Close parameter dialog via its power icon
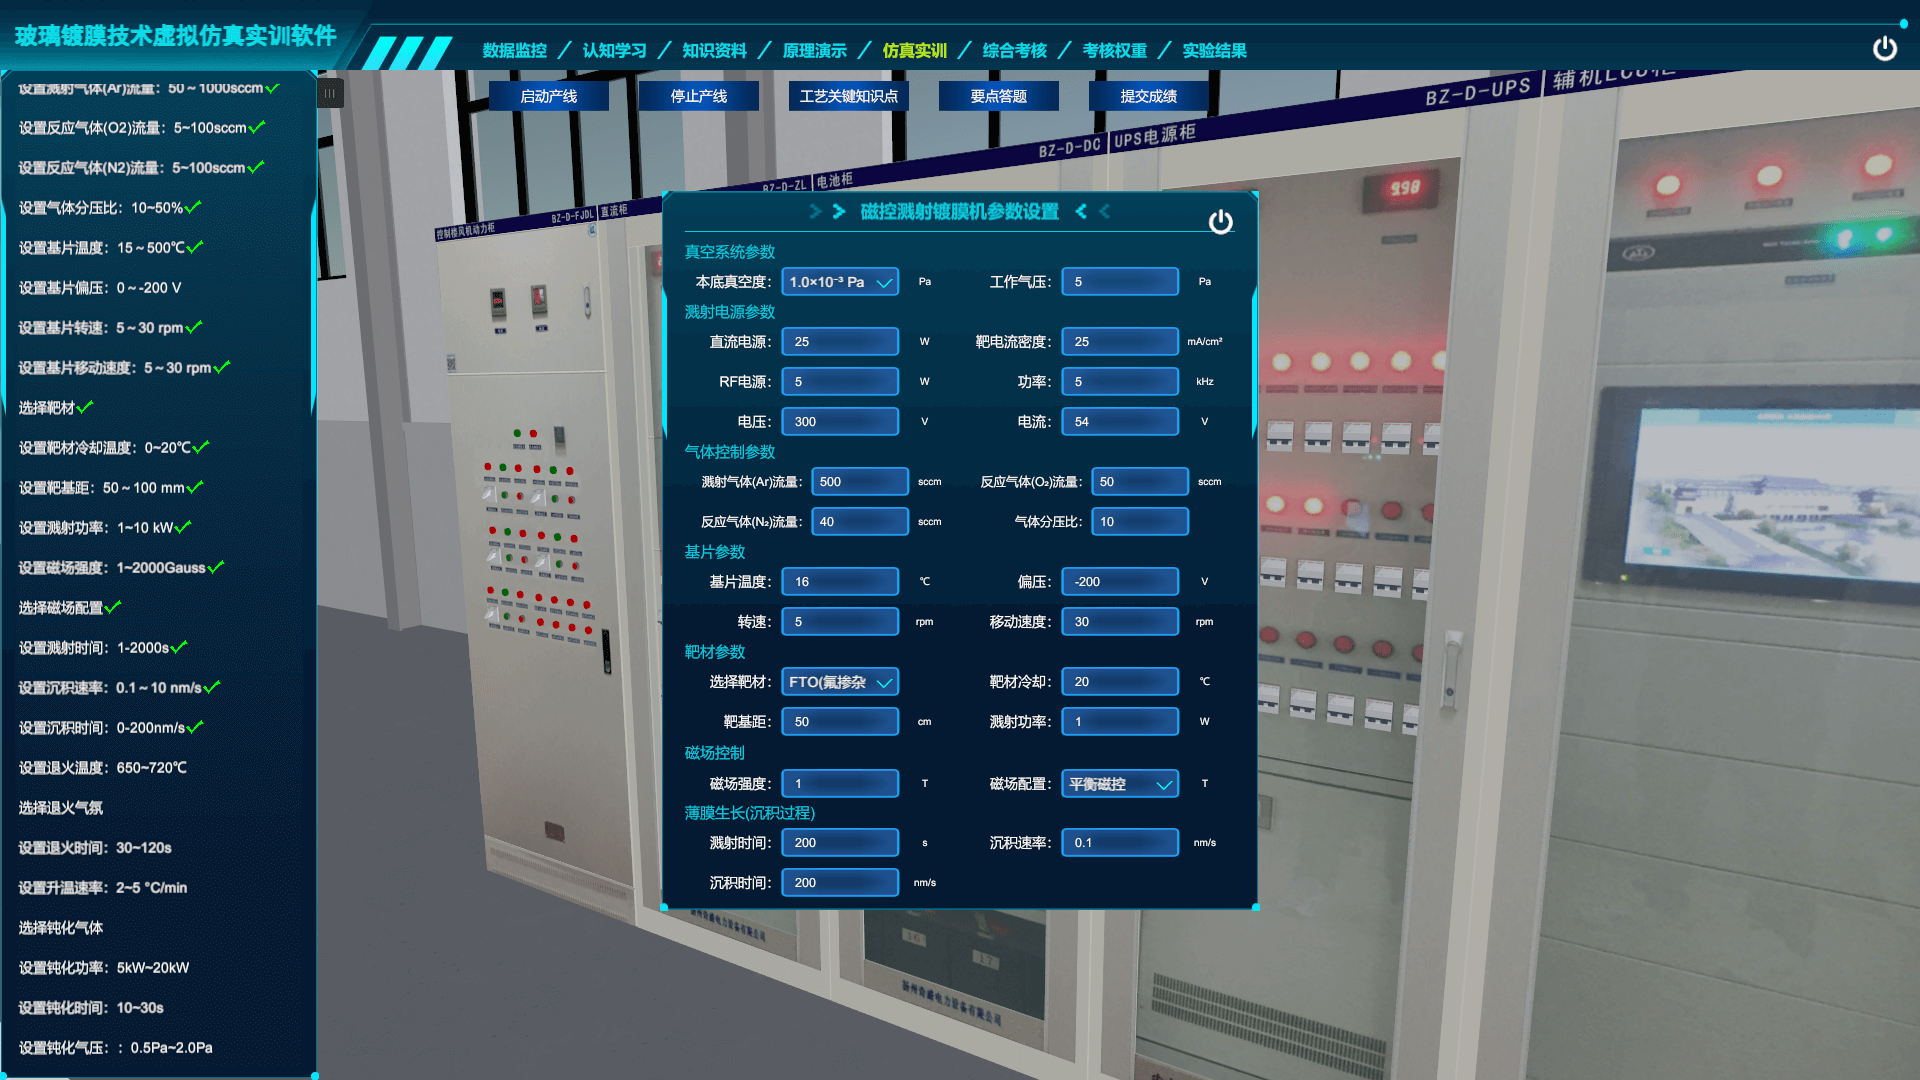Viewport: 1920px width, 1080px height. click(x=1220, y=222)
